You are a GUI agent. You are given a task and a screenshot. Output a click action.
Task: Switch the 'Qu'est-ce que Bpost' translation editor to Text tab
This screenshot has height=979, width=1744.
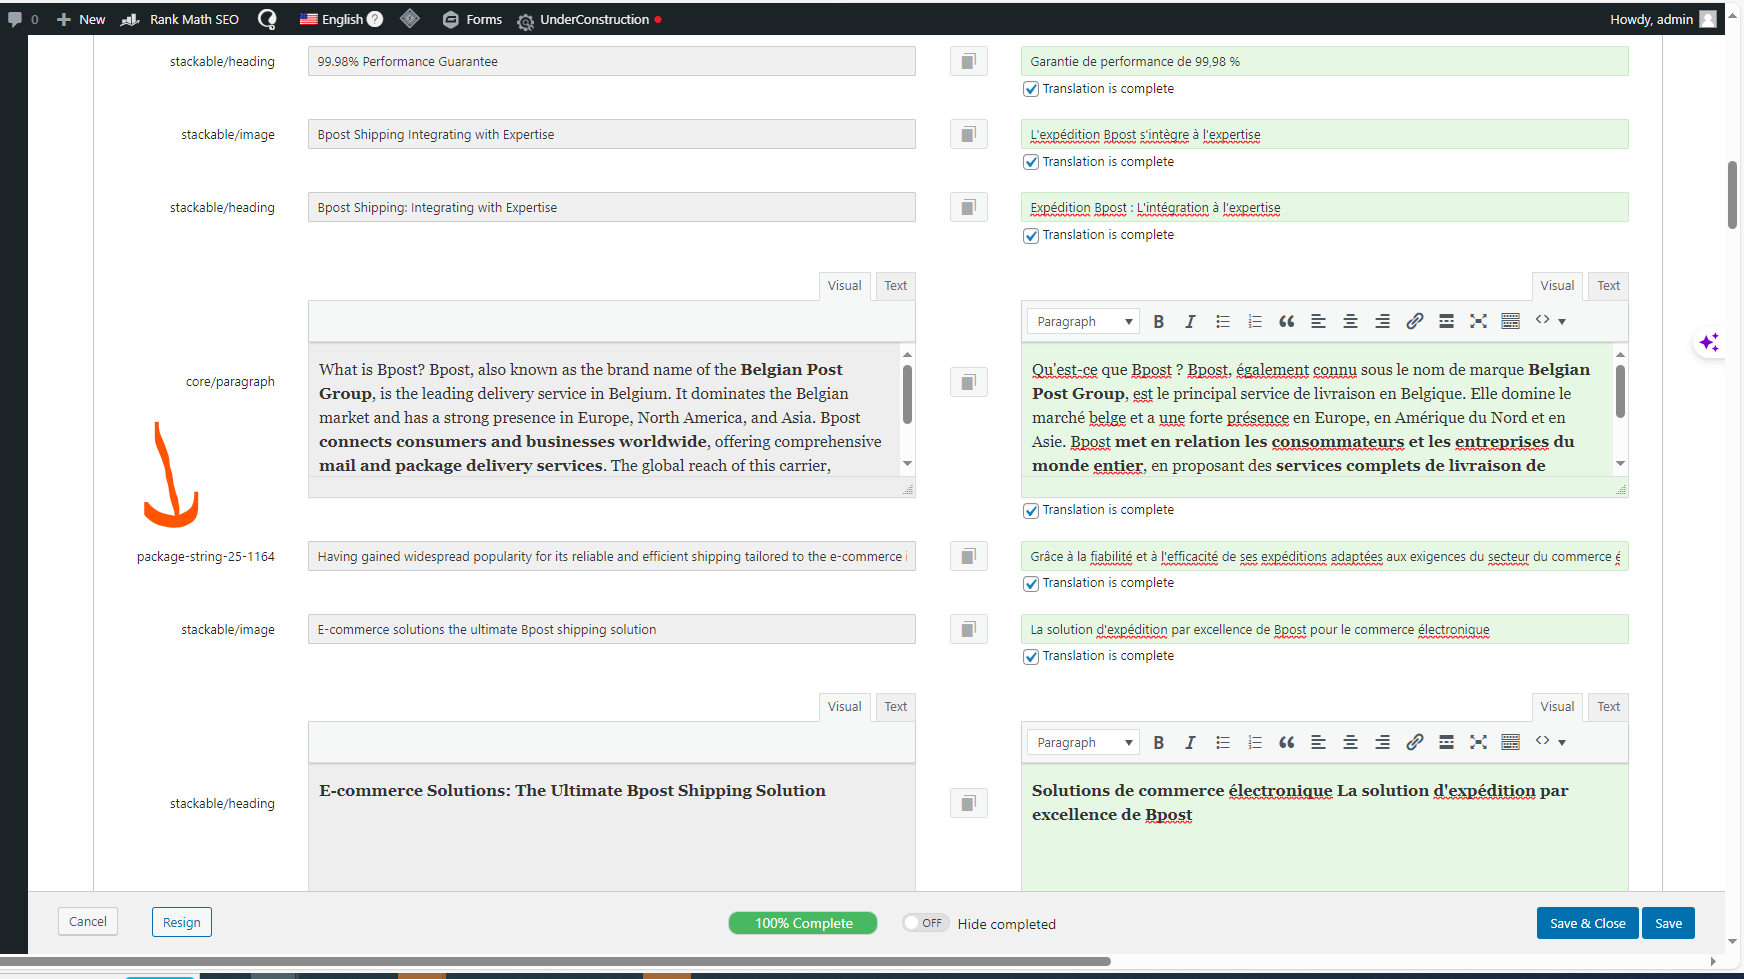(x=1608, y=286)
